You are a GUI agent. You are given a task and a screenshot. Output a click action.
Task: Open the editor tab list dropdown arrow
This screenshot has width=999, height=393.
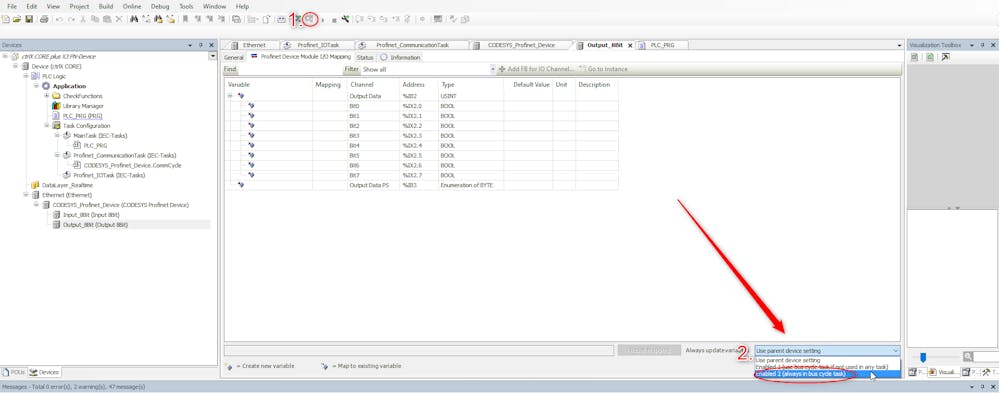tap(899, 45)
